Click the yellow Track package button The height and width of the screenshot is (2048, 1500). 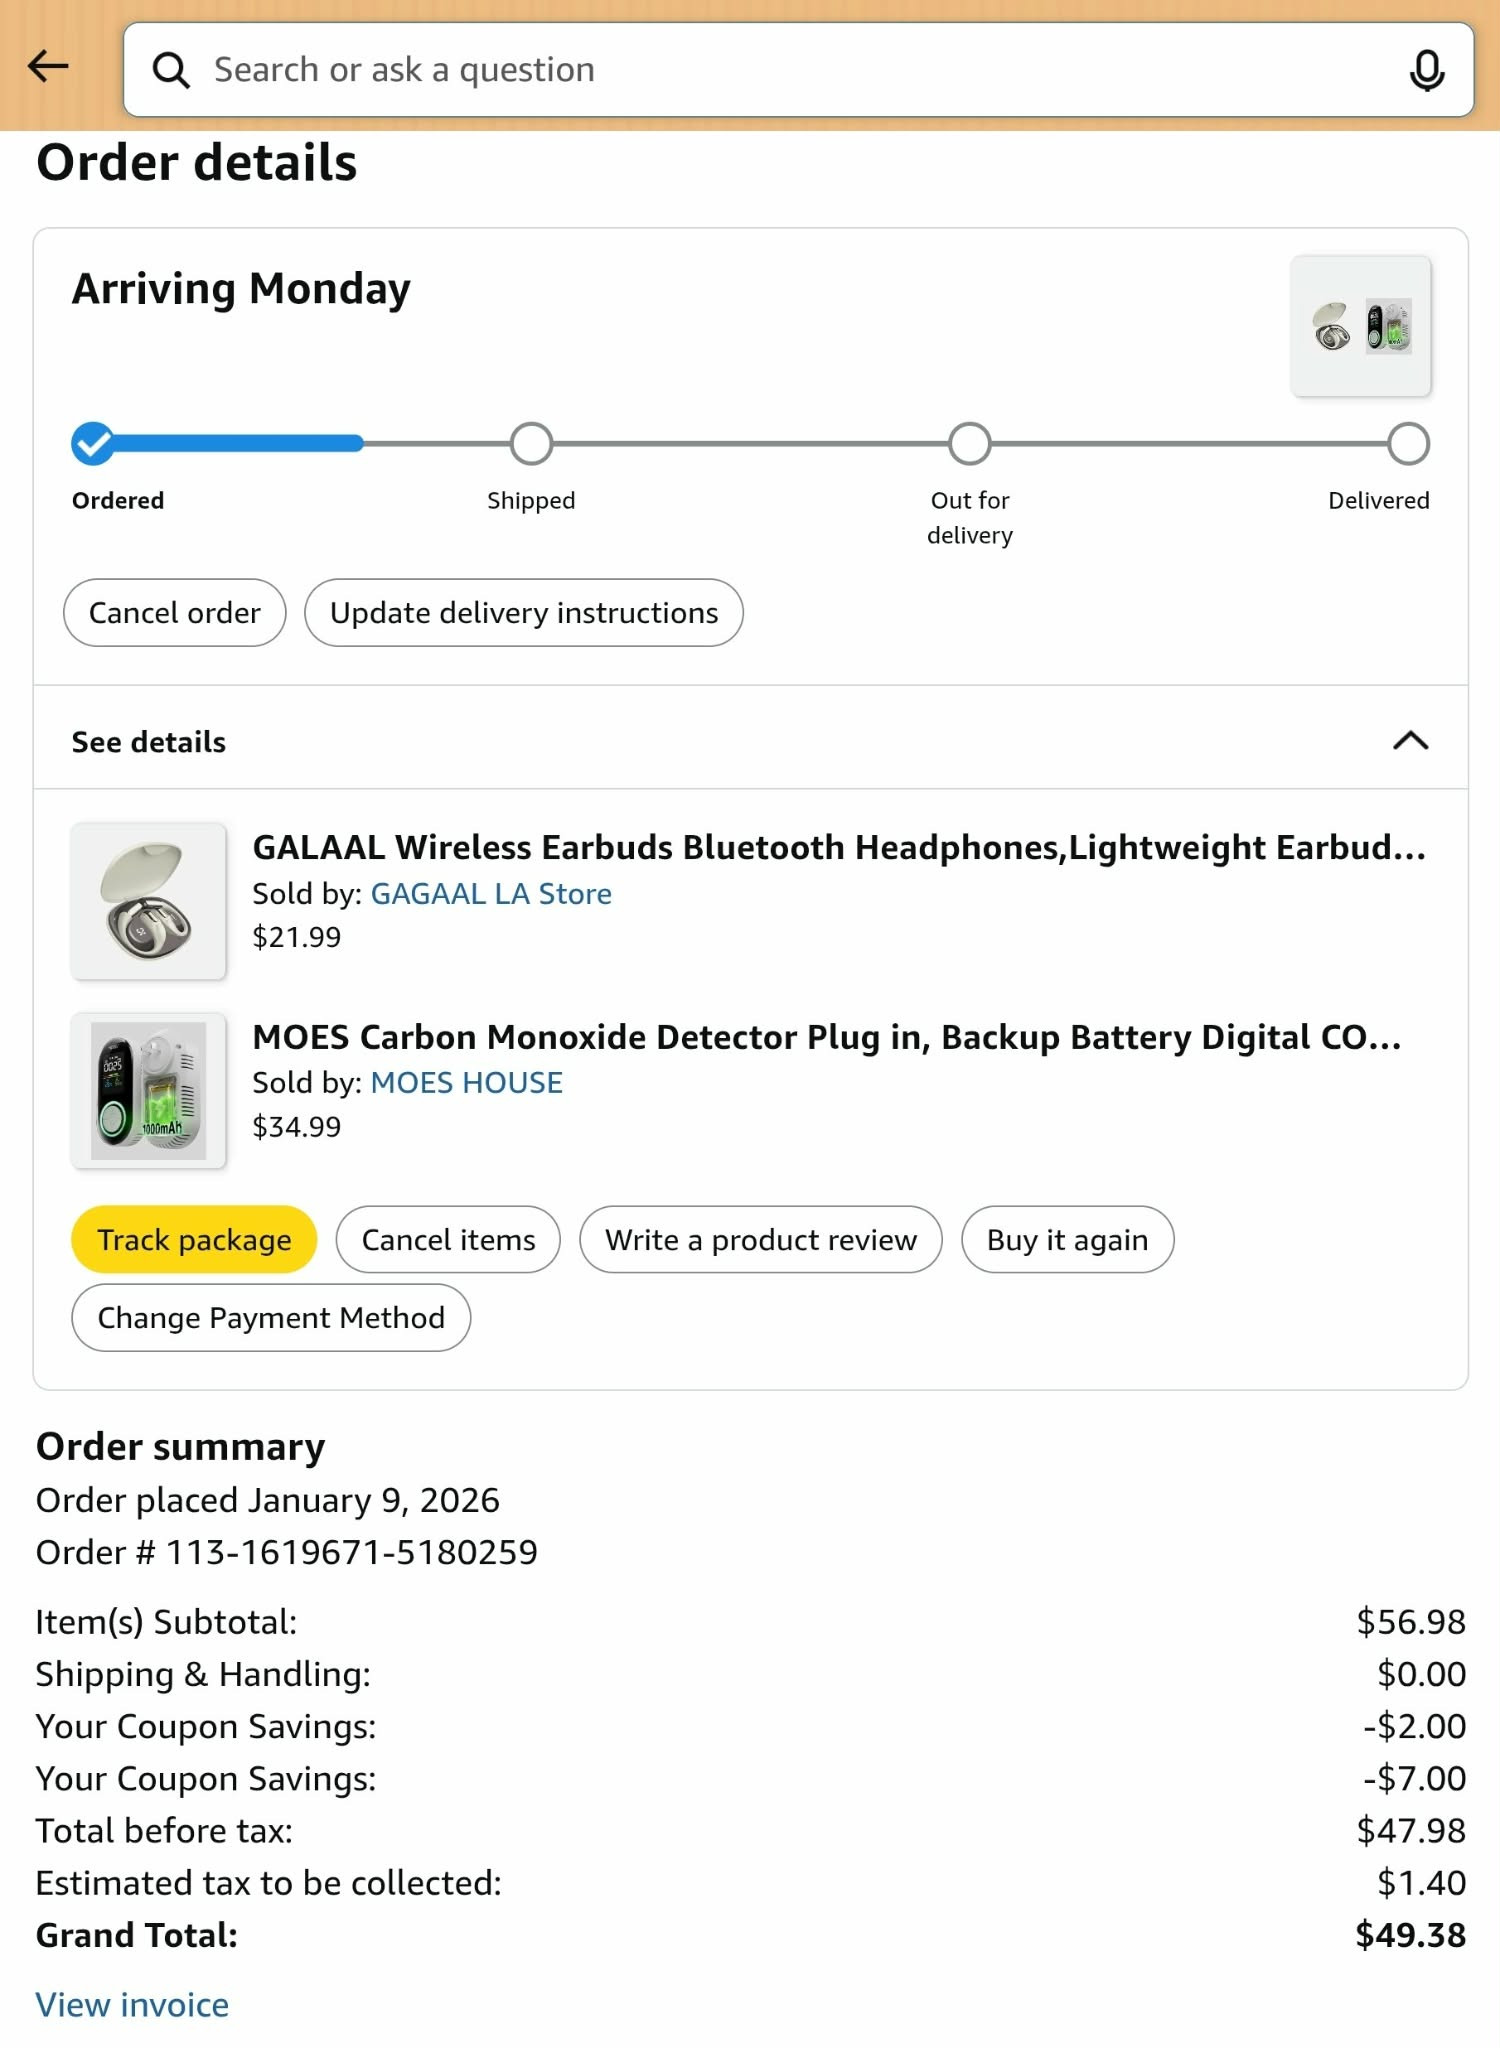click(x=194, y=1240)
